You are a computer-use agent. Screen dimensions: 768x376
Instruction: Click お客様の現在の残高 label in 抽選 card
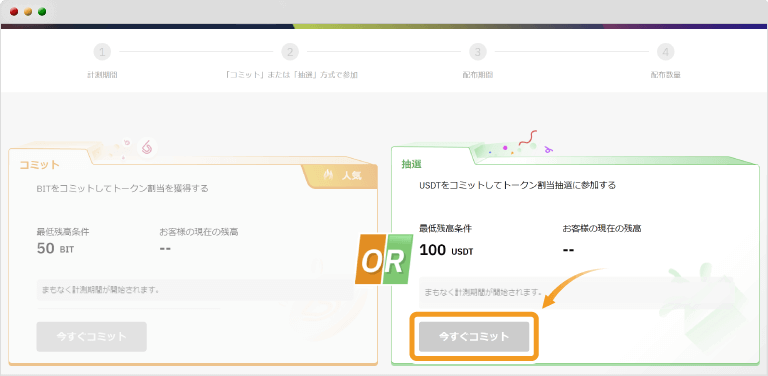point(602,229)
